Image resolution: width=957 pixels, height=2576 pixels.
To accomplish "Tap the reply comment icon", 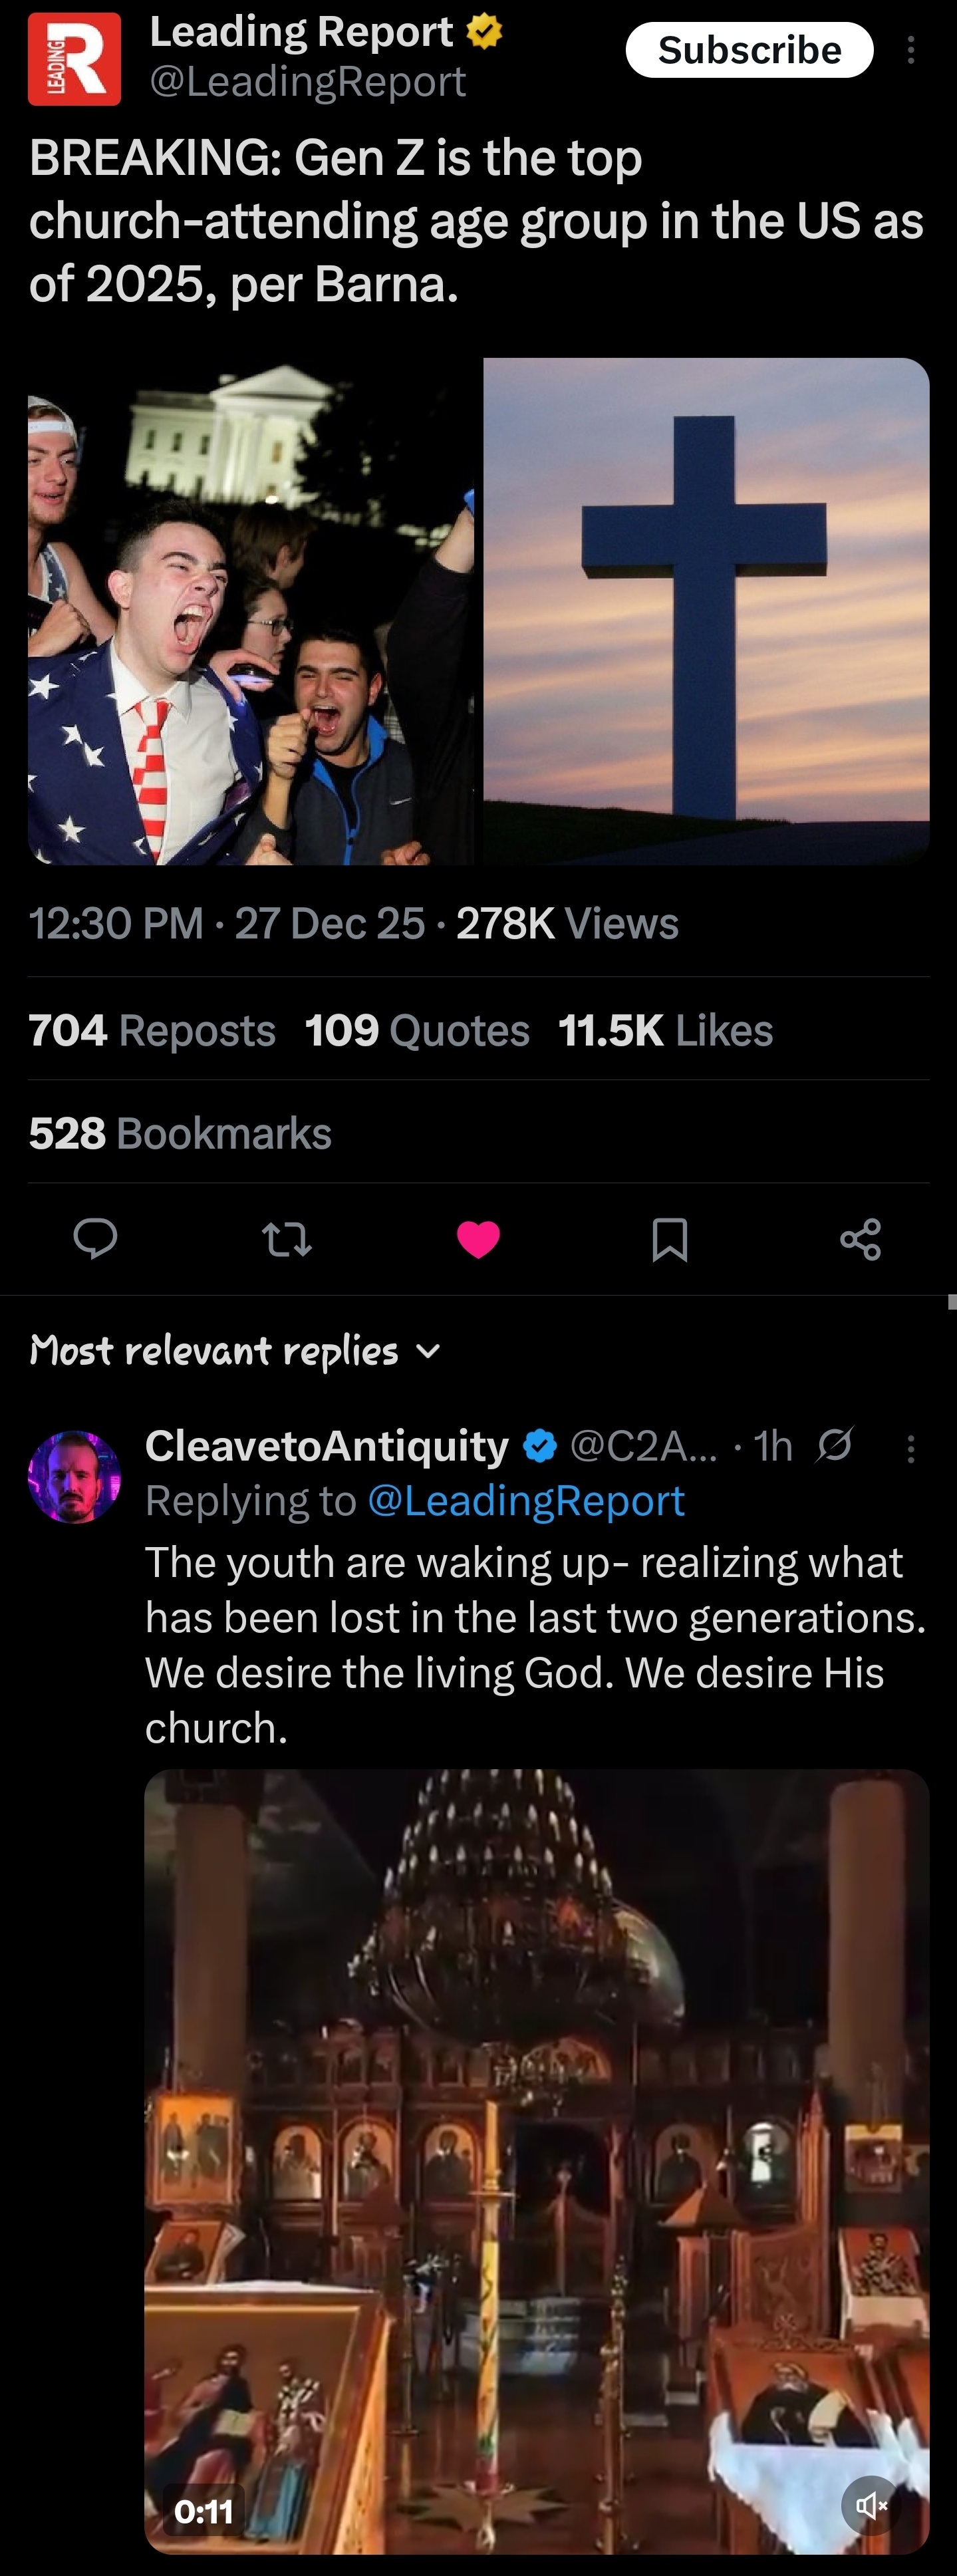I will pos(96,1239).
